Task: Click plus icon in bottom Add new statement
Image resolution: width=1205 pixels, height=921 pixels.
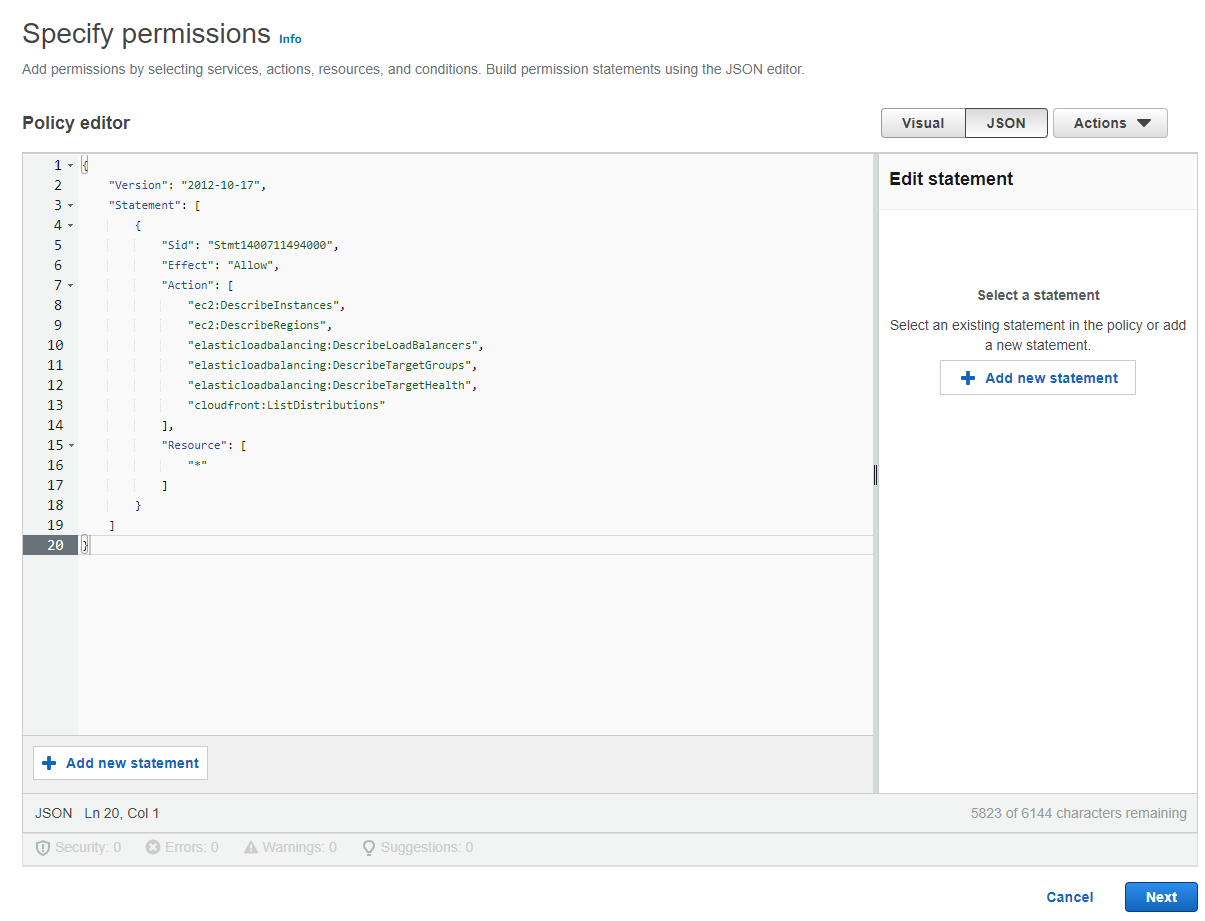Action: (49, 763)
